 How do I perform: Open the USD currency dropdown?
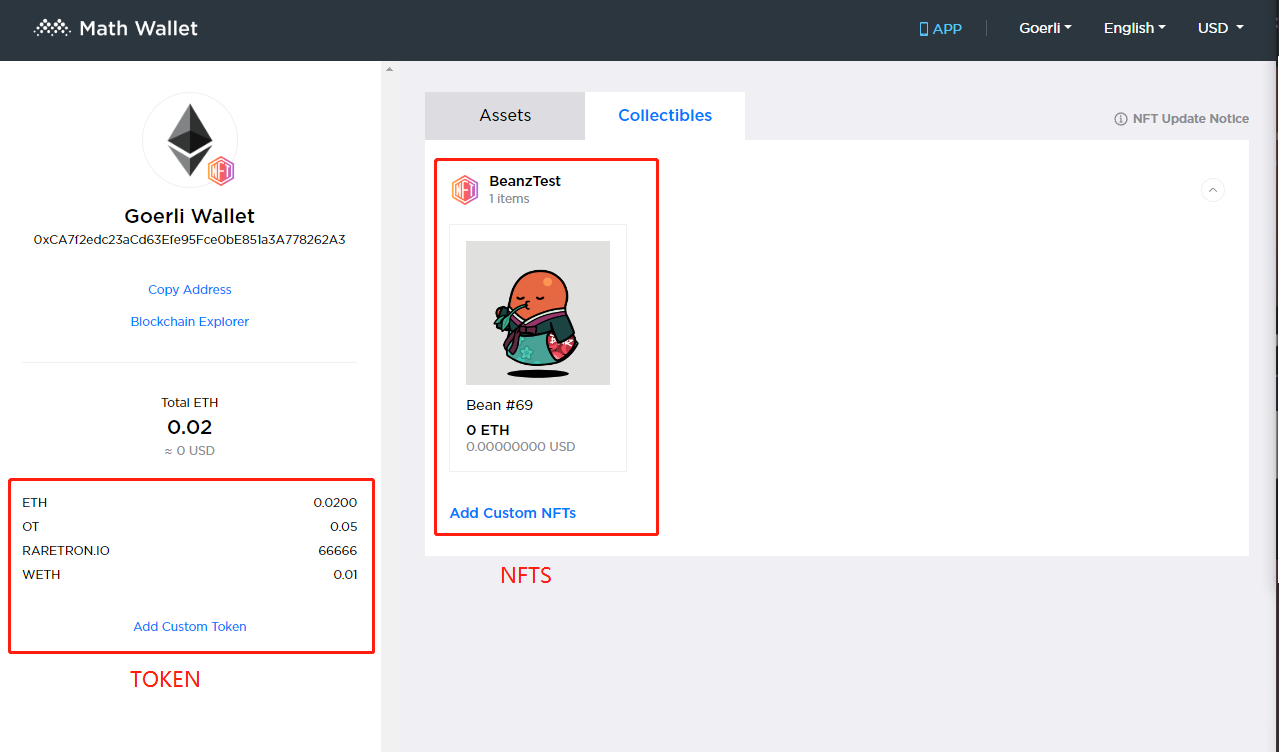coord(1220,28)
